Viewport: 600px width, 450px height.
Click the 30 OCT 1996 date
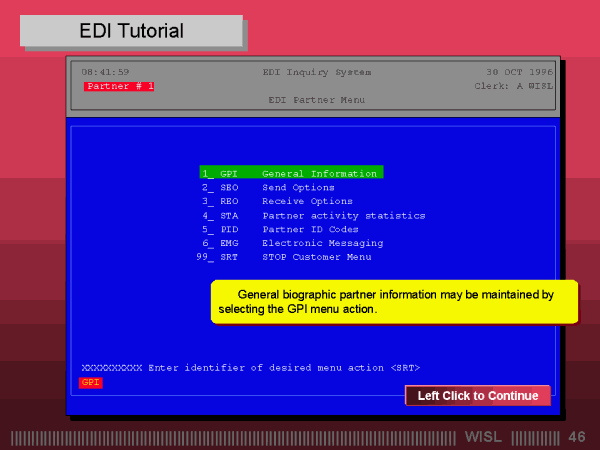click(x=518, y=72)
